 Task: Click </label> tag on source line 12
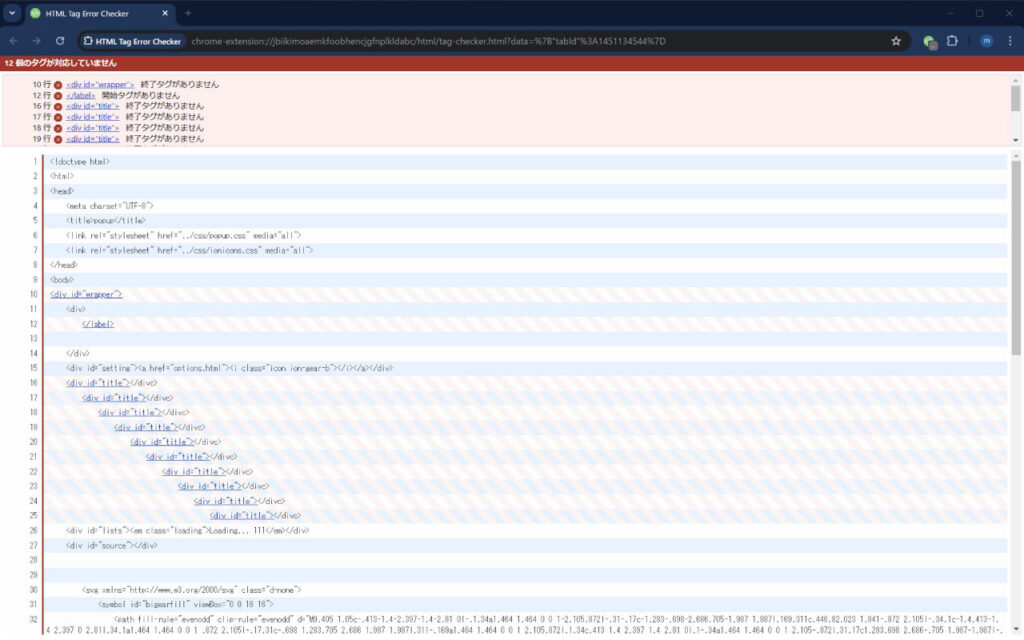(x=98, y=324)
